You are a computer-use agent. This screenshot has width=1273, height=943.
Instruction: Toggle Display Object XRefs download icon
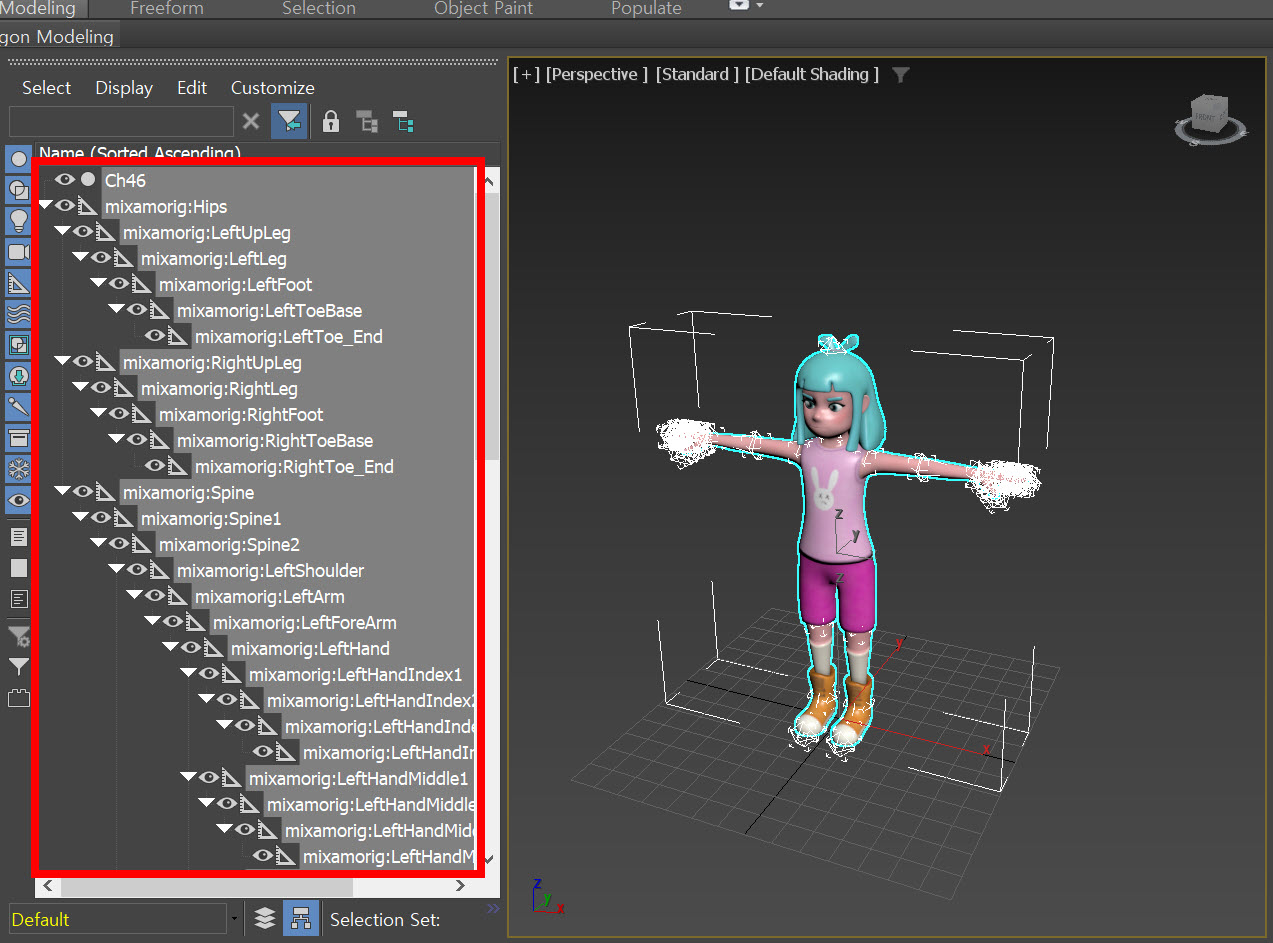tap(18, 376)
